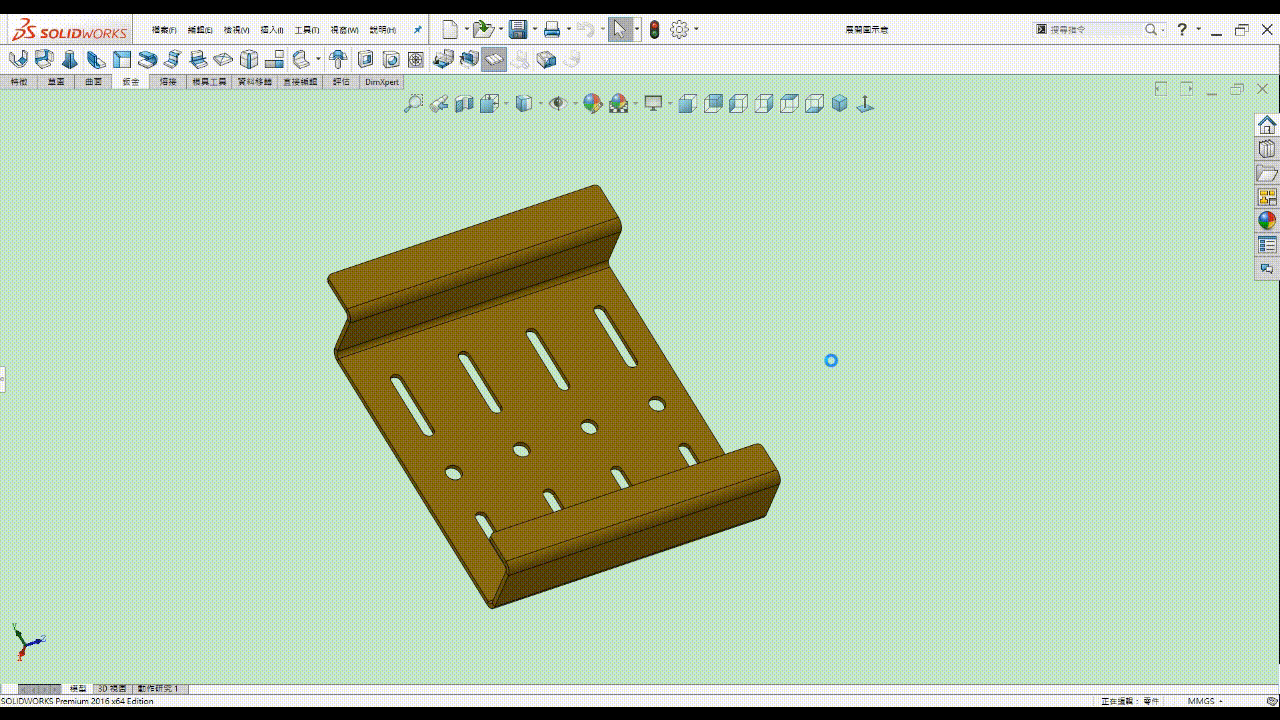Open the Options gear icon
Screen dimensions: 1280x720
coord(679,30)
